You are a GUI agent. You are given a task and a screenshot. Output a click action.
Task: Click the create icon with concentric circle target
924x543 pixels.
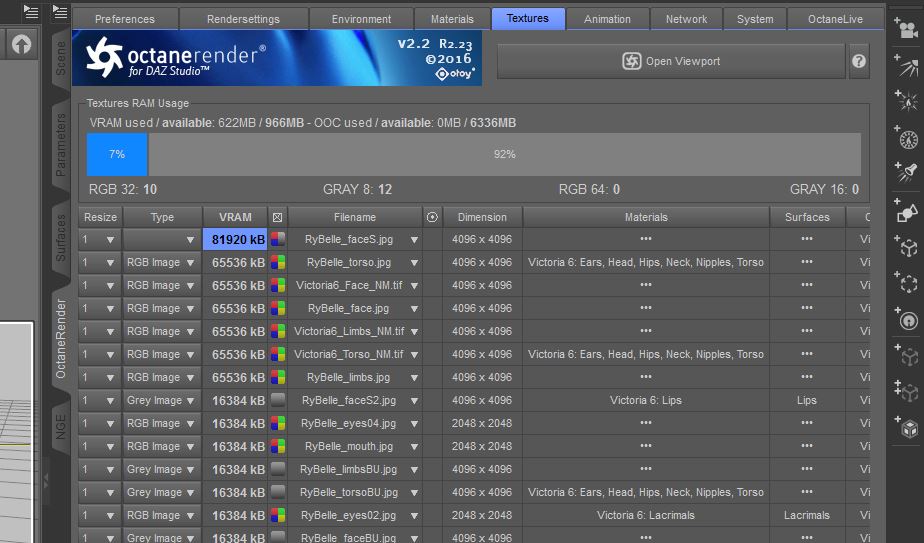click(906, 319)
